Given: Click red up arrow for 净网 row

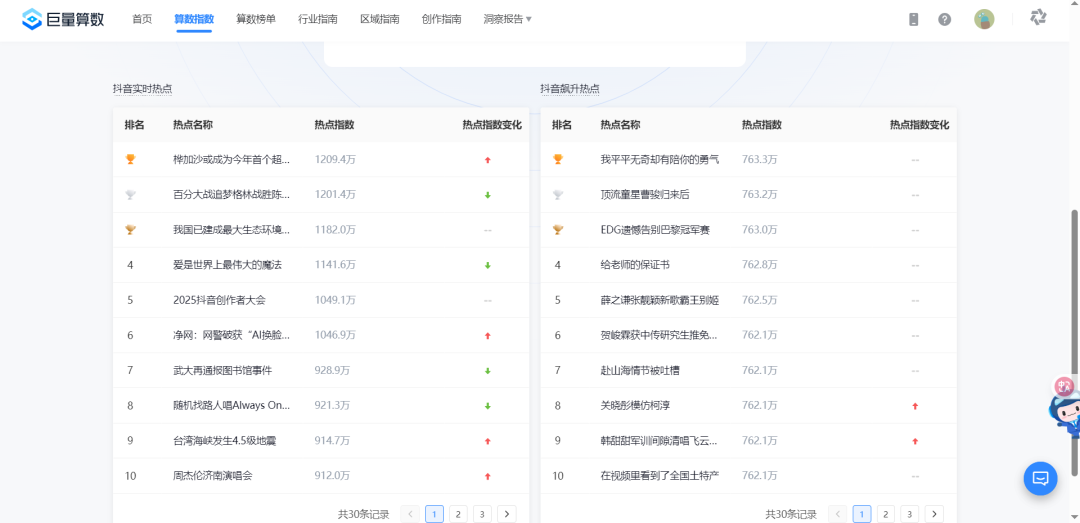Looking at the screenshot, I should tap(488, 336).
